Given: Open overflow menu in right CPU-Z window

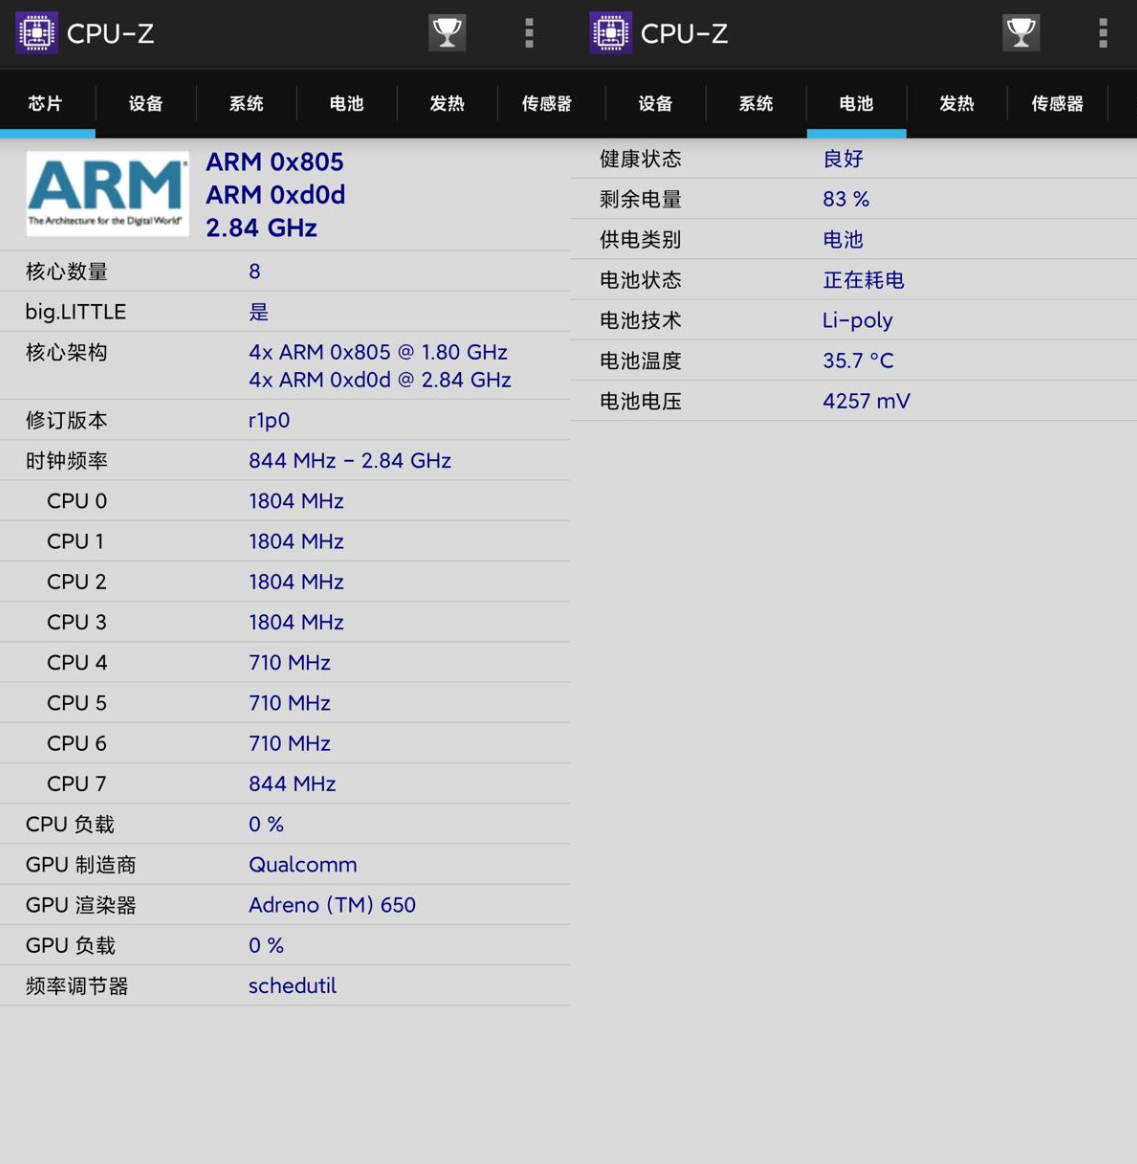Looking at the screenshot, I should (x=1103, y=33).
